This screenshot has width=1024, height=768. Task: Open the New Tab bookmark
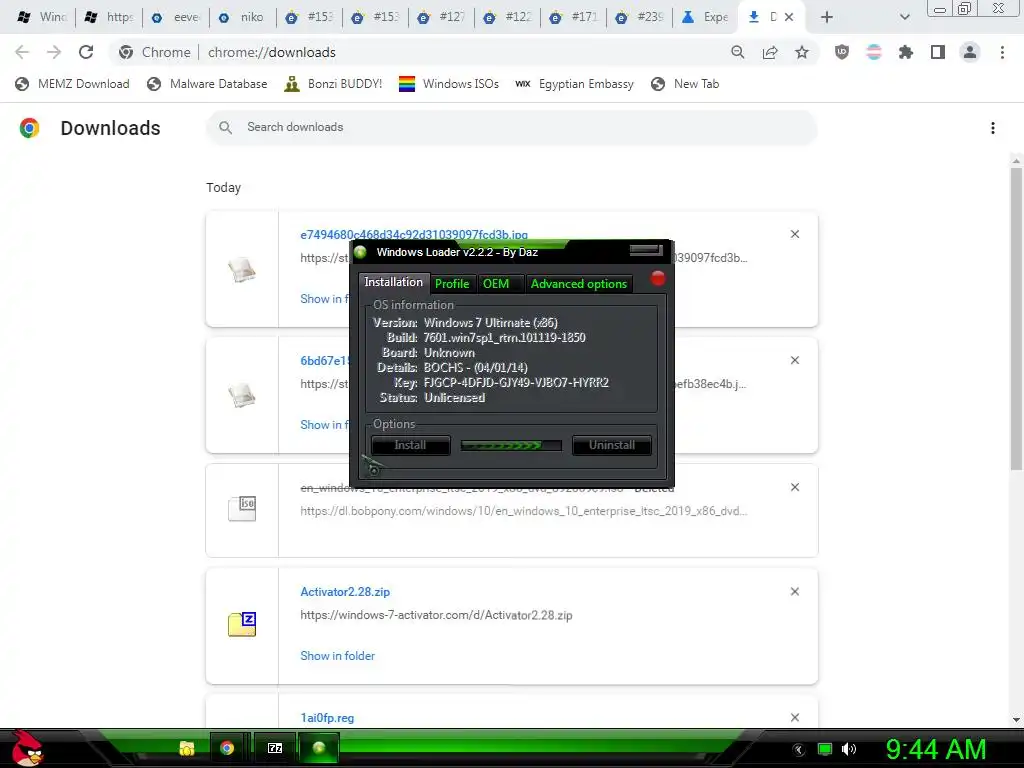[x=686, y=84]
